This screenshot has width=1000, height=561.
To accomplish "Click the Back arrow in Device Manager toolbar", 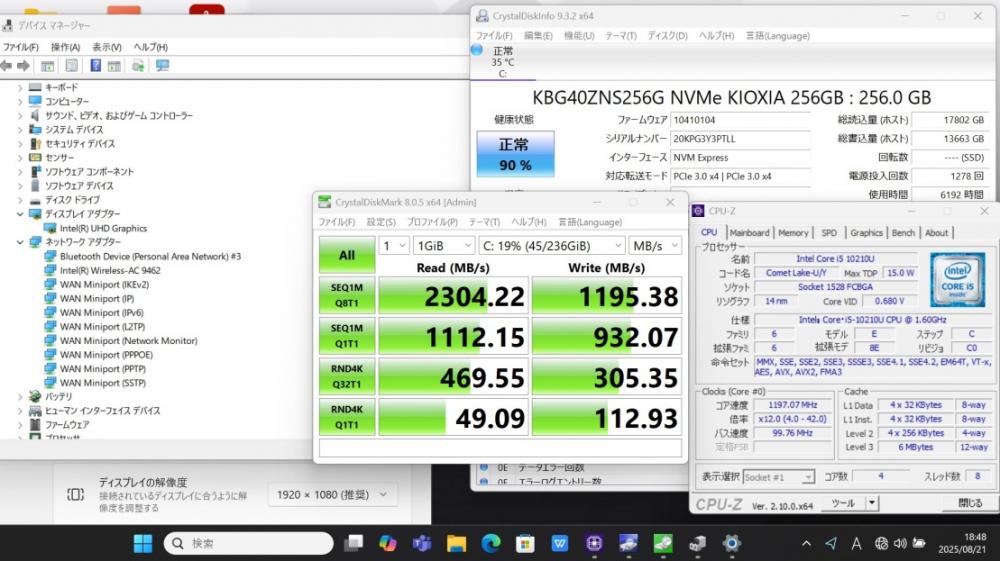I will (6, 66).
